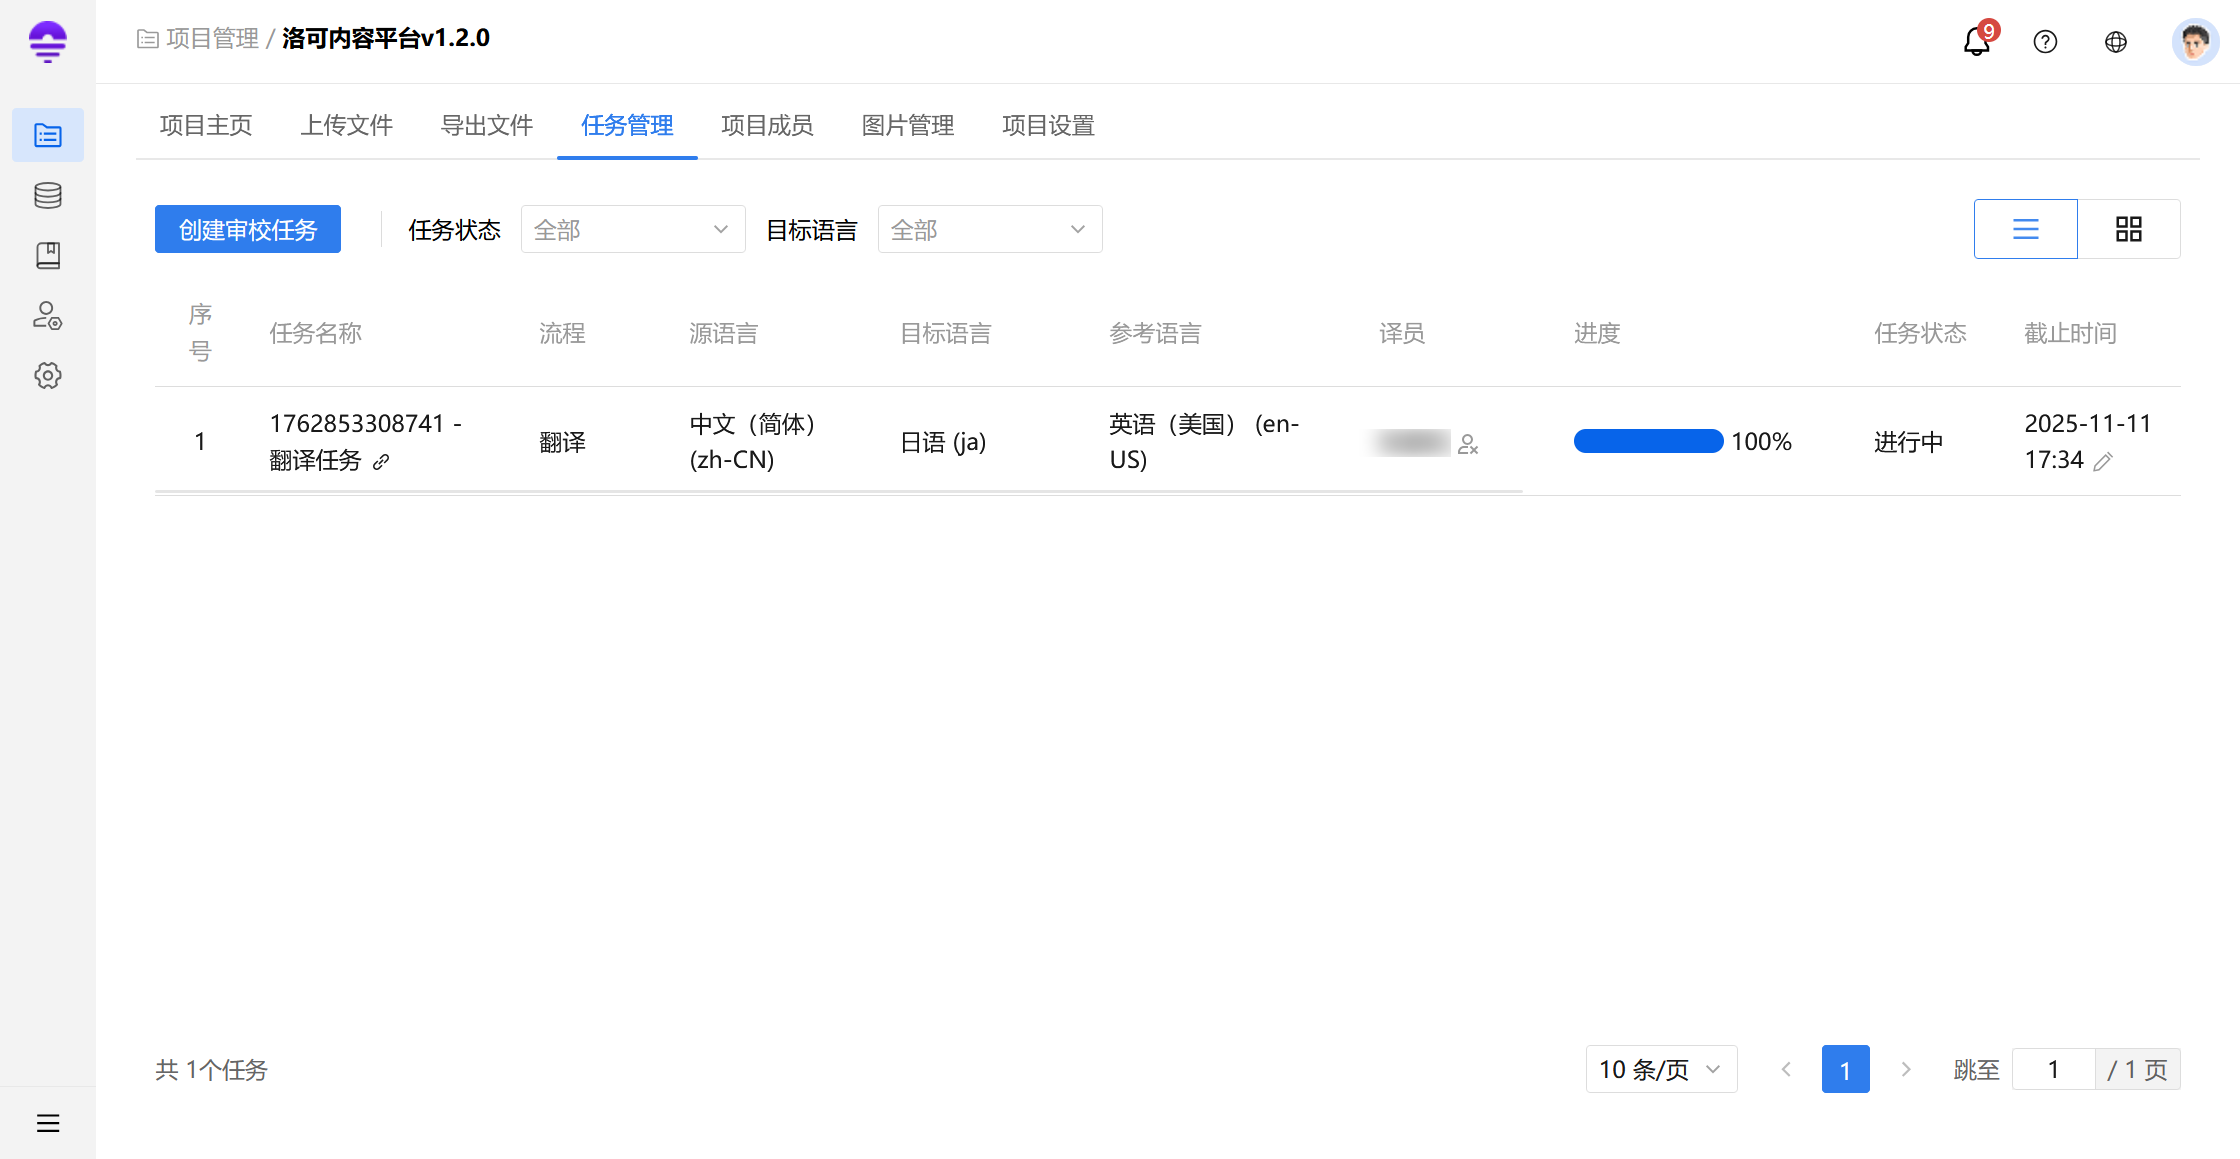Switch to grid card view
Screen dimensions: 2240x1159
point(2128,229)
